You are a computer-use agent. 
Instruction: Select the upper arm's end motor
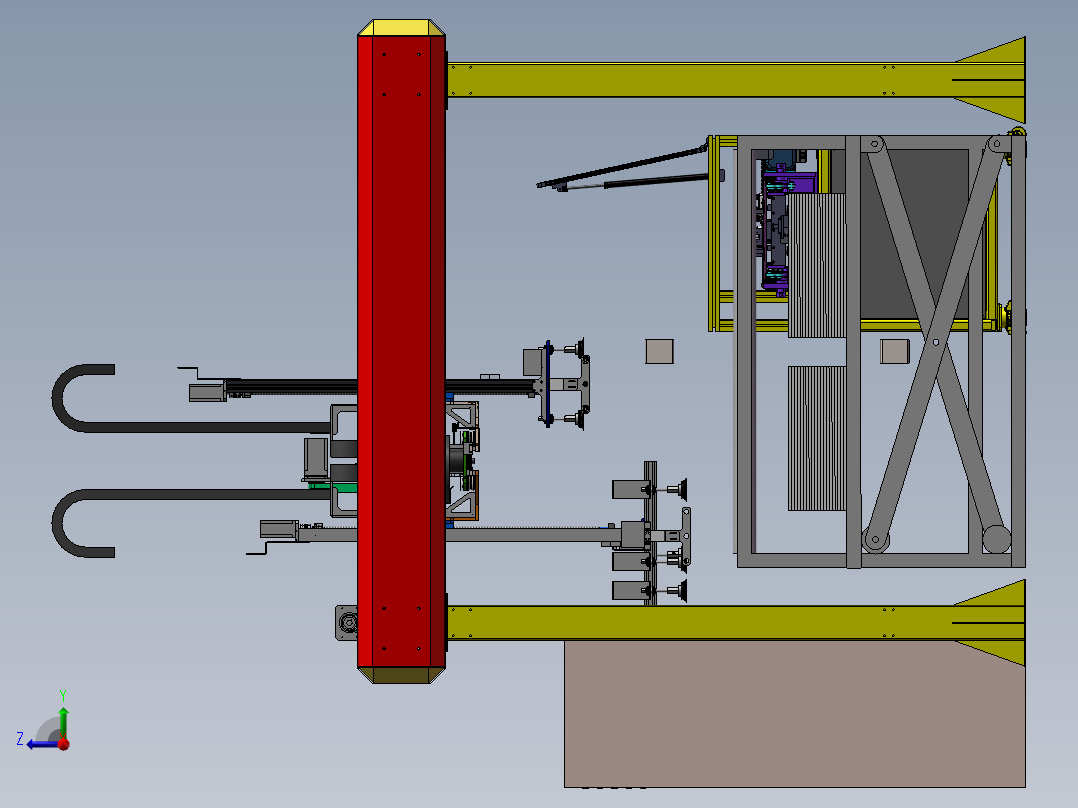click(x=208, y=392)
